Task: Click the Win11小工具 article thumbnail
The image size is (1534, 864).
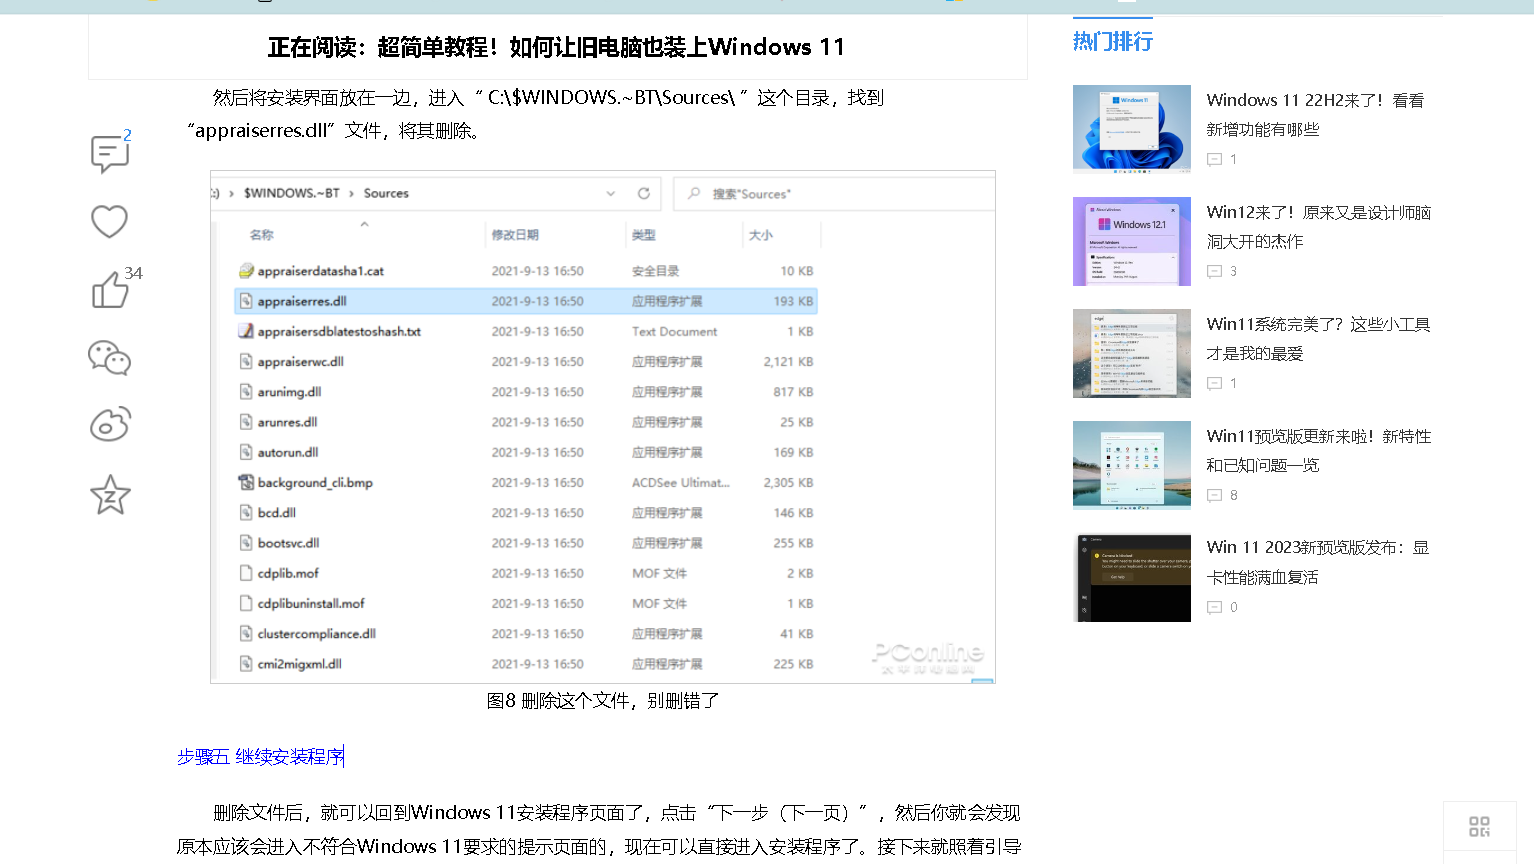Action: coord(1132,353)
